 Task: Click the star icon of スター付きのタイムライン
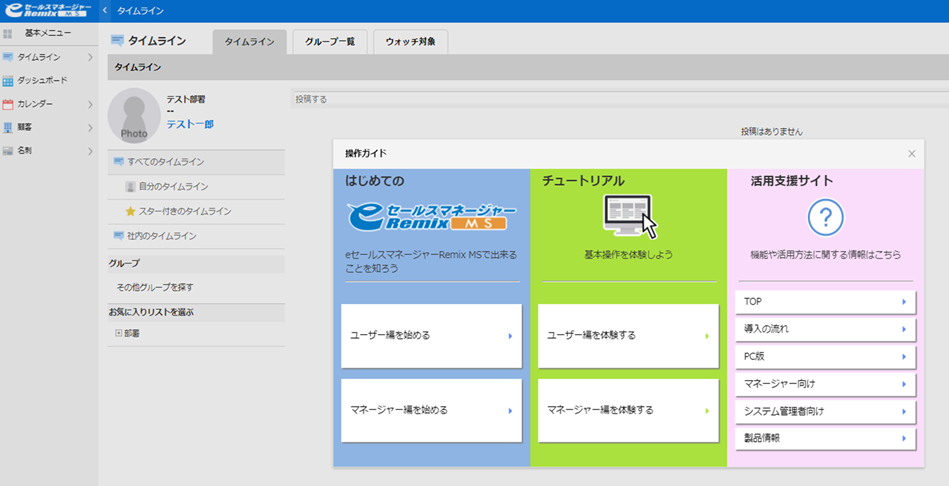click(130, 211)
